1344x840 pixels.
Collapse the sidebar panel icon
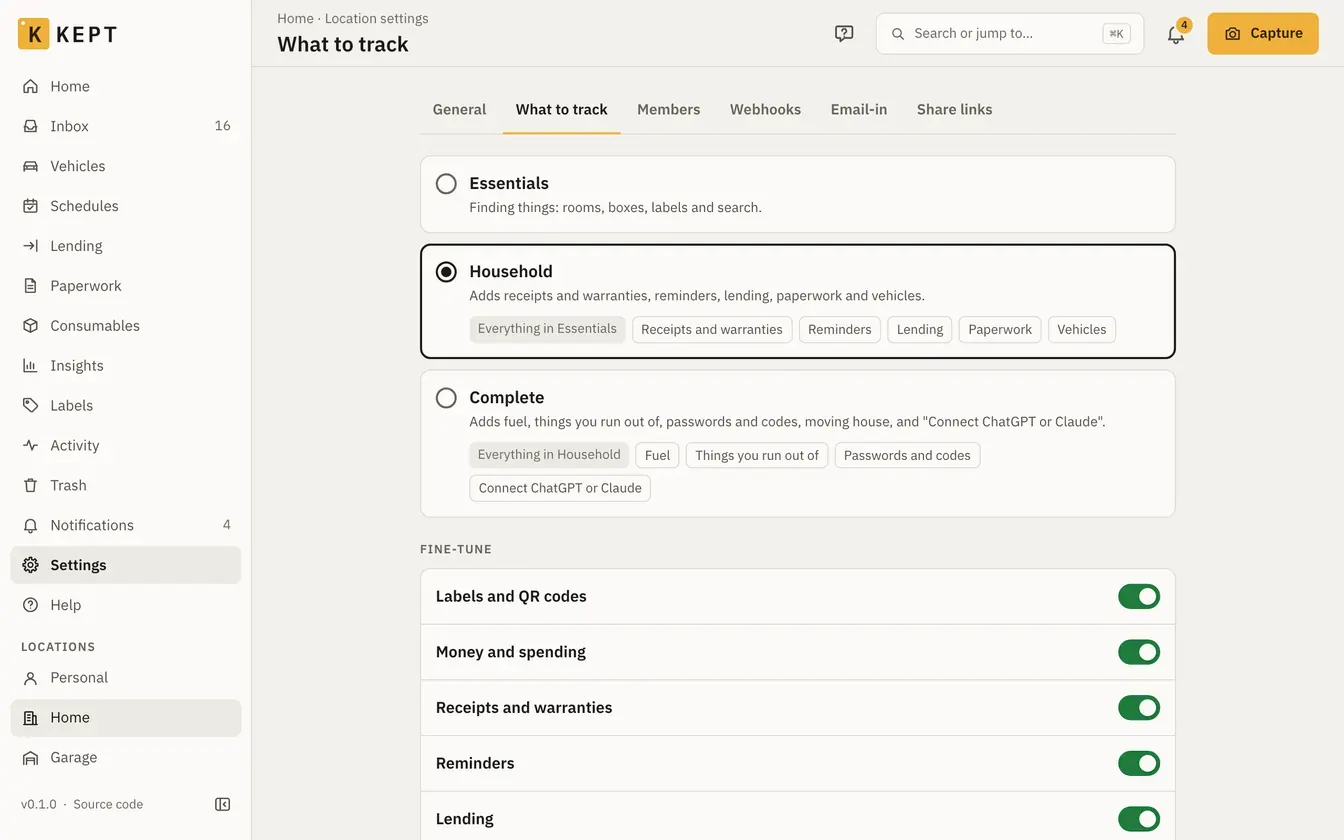coord(223,804)
